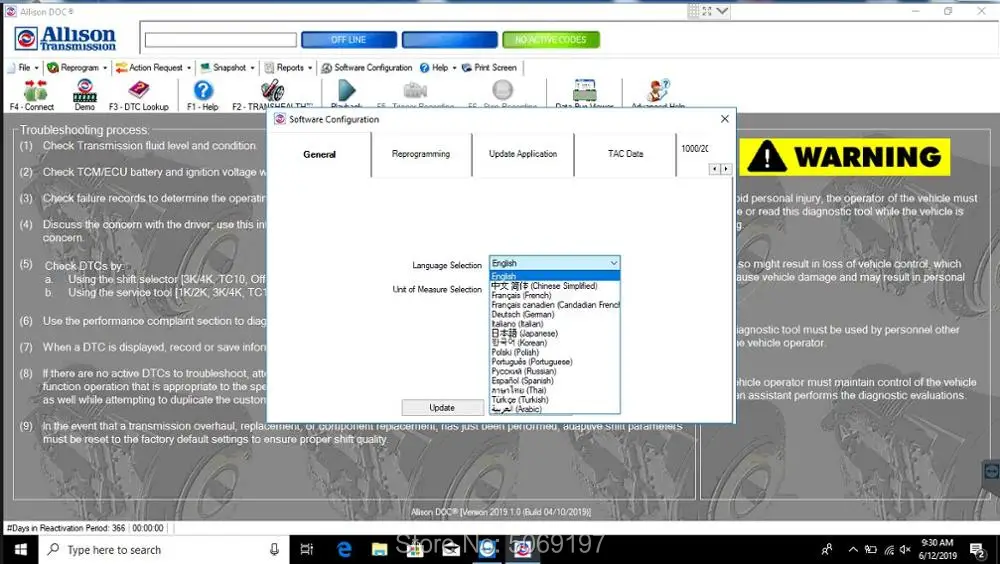This screenshot has height=564, width=1000.
Task: Click the TeamViewer side panel icon
Action: tap(992, 471)
